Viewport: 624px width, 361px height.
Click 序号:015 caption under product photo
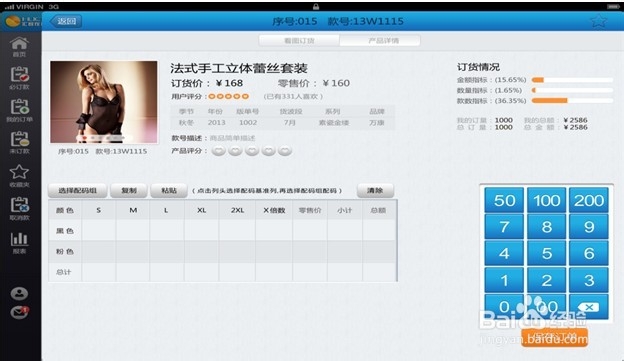[x=73, y=151]
